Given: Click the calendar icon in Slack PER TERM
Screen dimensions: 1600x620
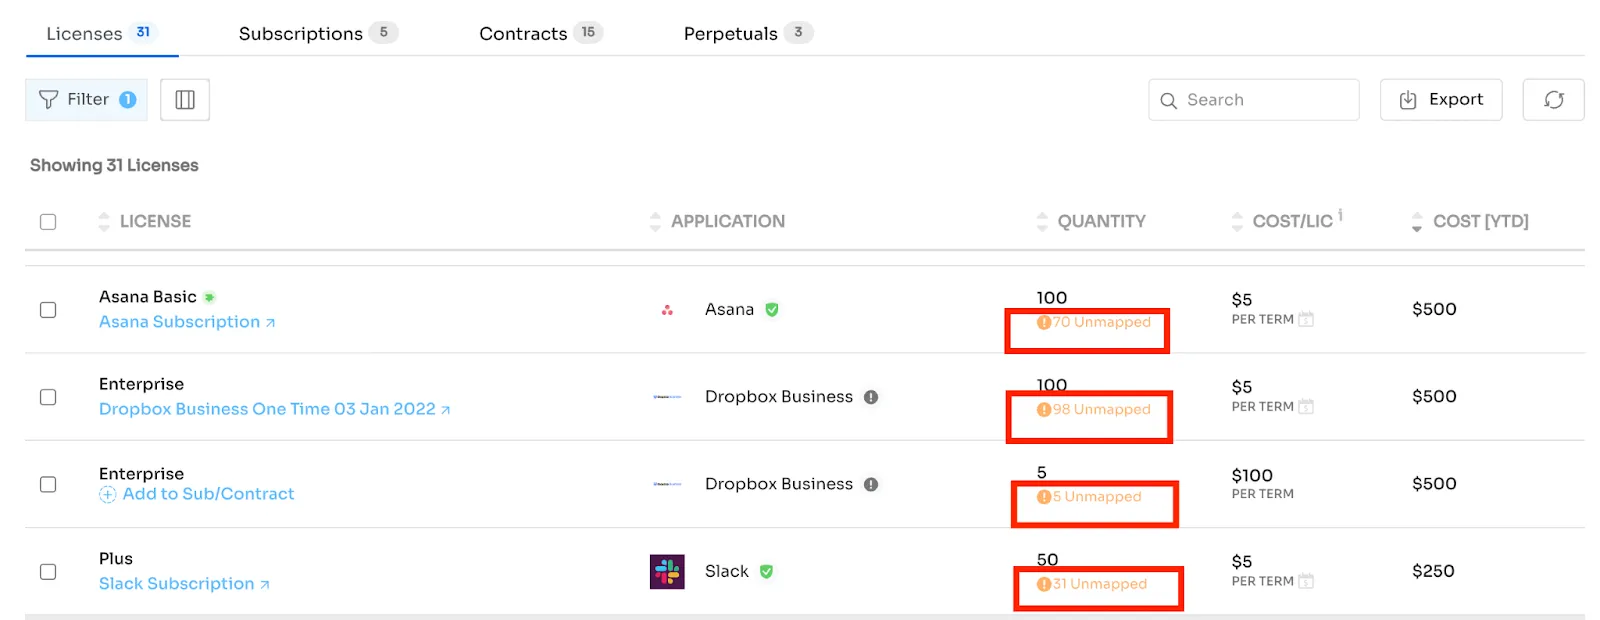Looking at the screenshot, I should click(1306, 582).
